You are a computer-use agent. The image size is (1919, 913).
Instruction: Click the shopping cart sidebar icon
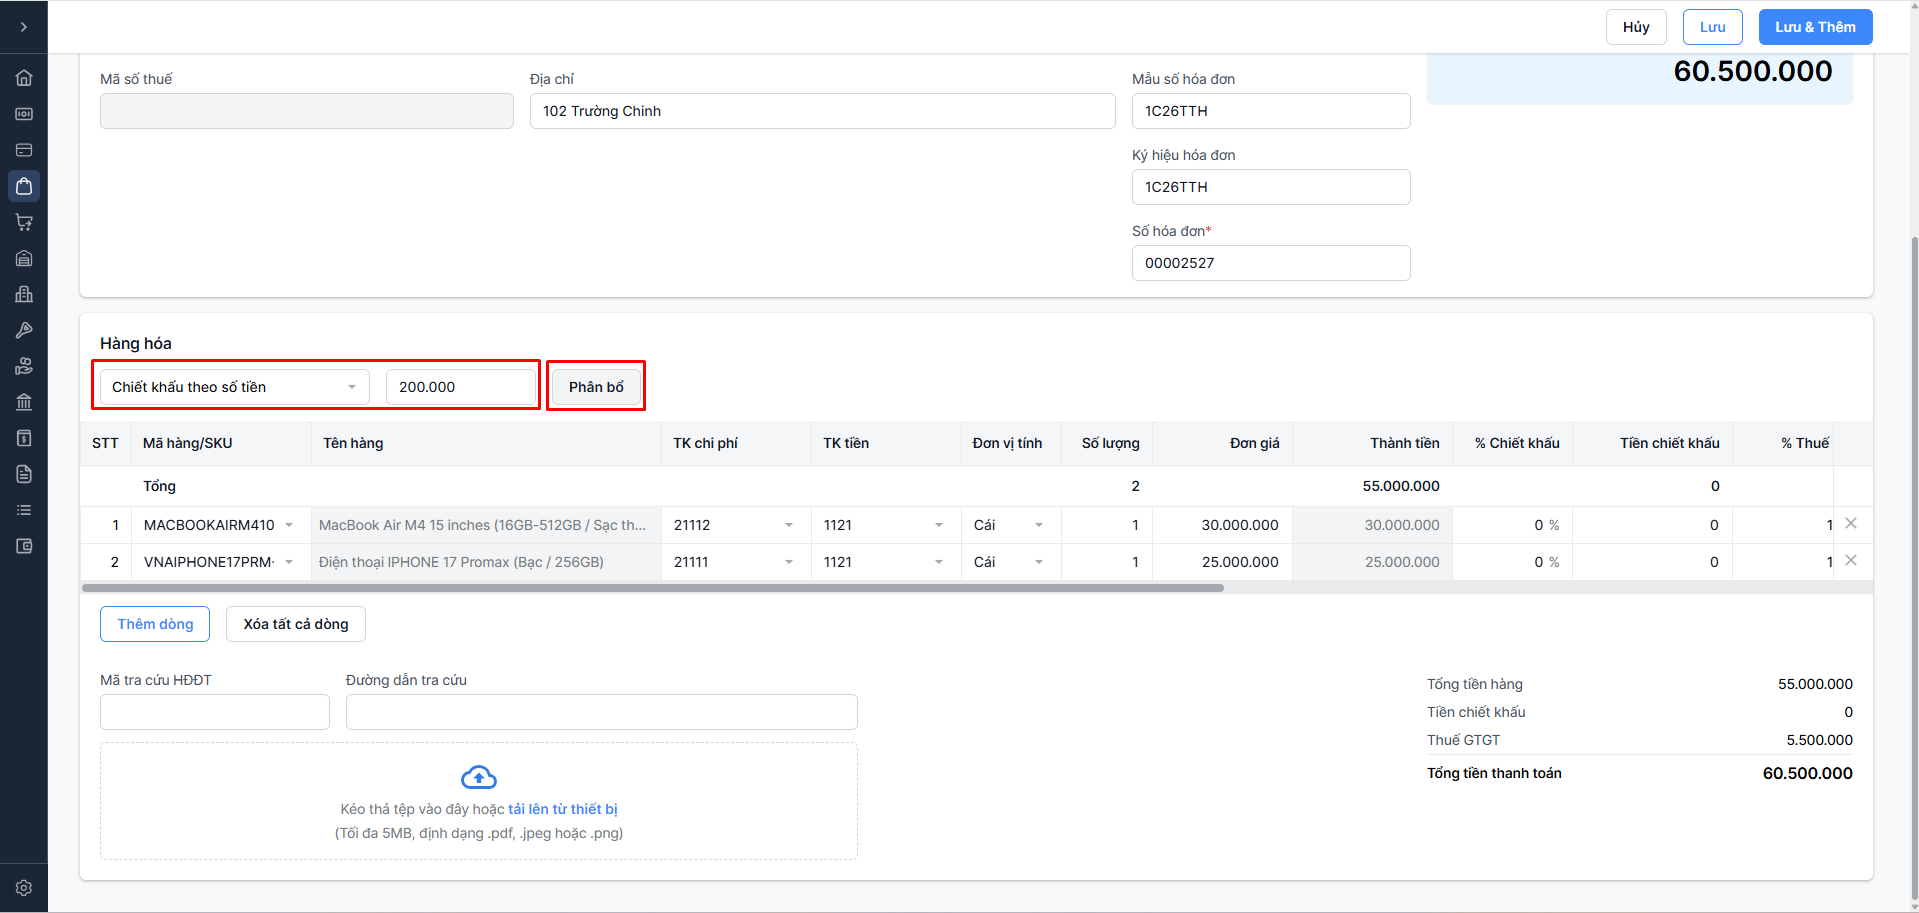pyautogui.click(x=24, y=222)
